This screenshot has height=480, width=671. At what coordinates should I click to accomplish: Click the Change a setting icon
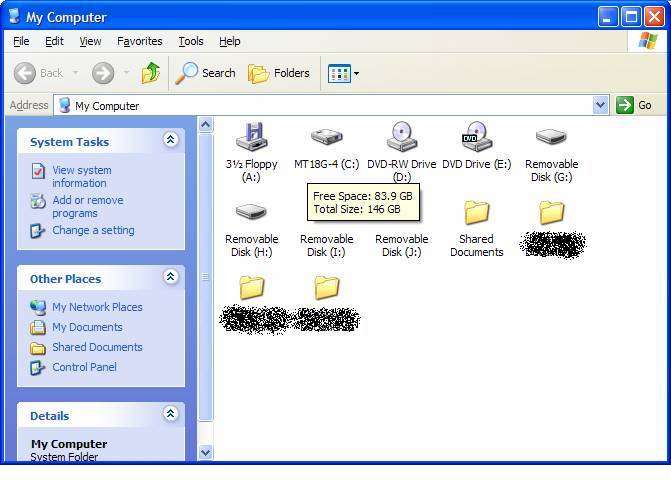tap(37, 231)
